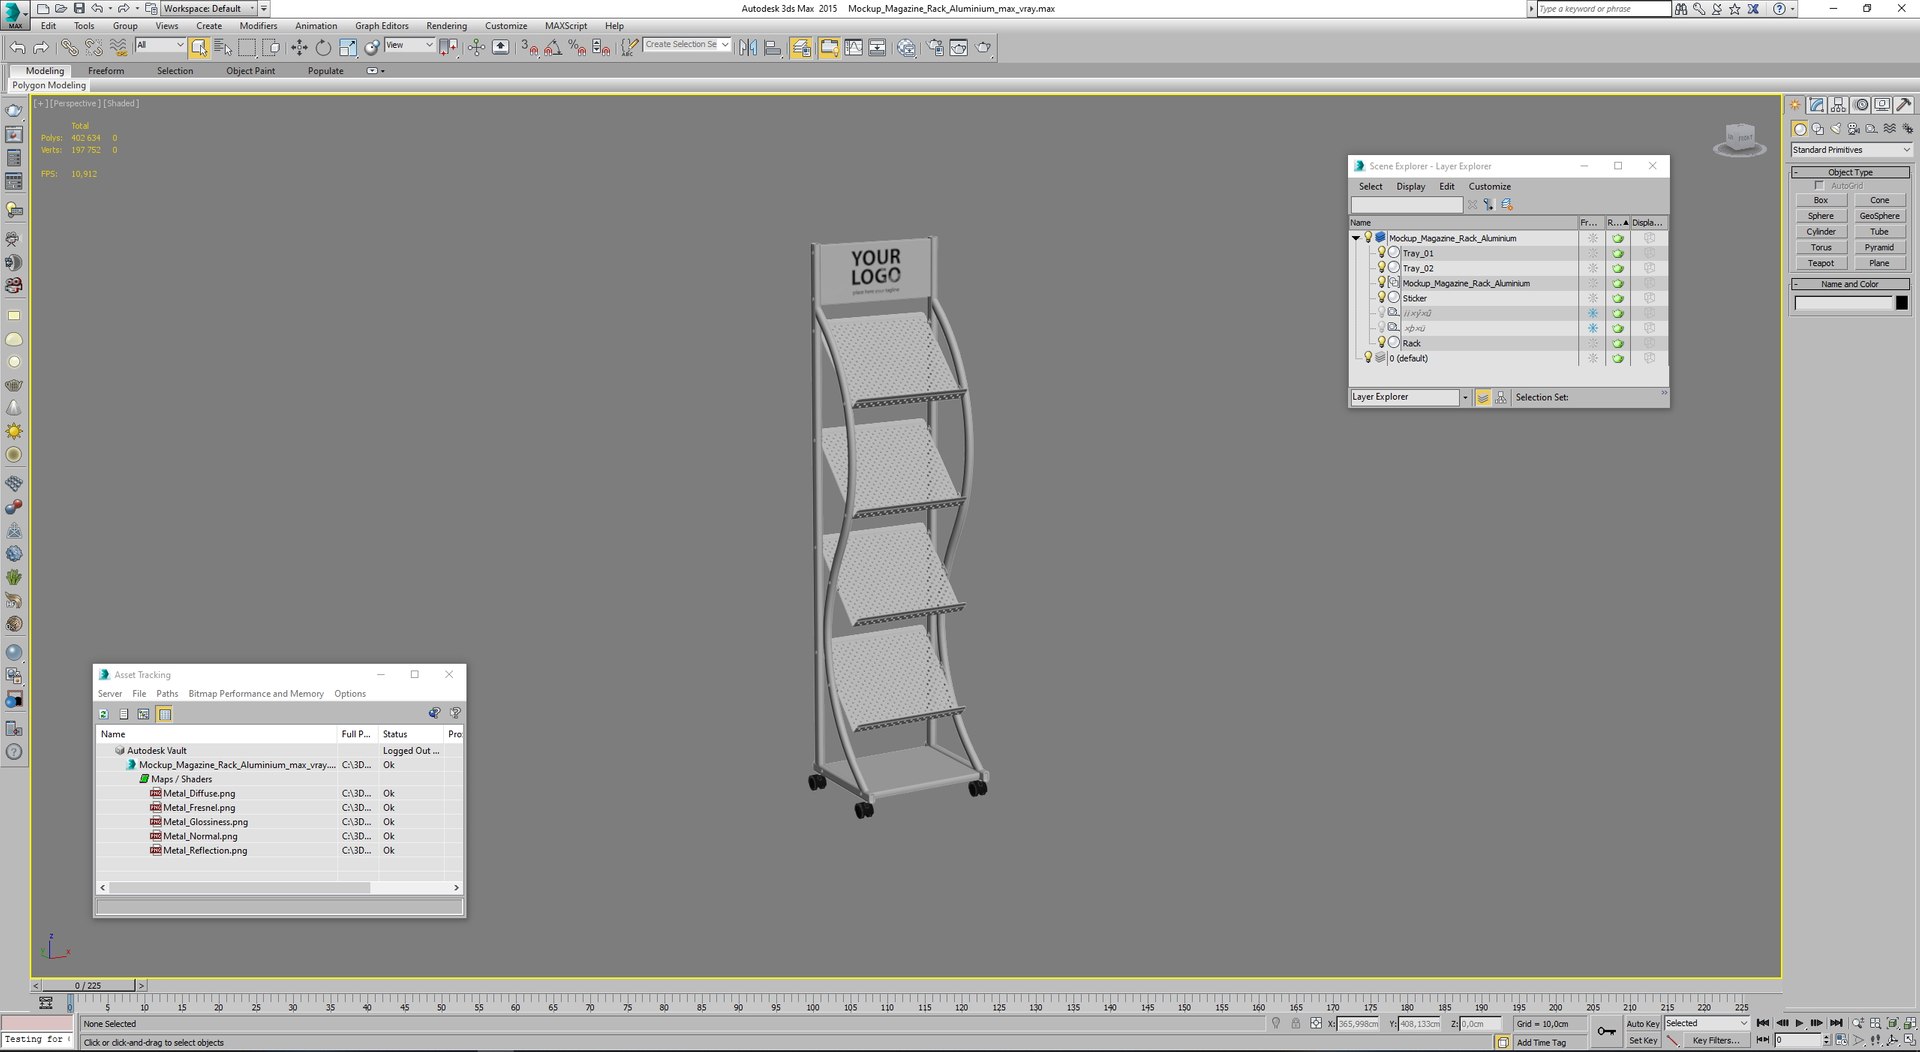Click the Cylinder primitive button
The image size is (1920, 1052).
(1821, 232)
